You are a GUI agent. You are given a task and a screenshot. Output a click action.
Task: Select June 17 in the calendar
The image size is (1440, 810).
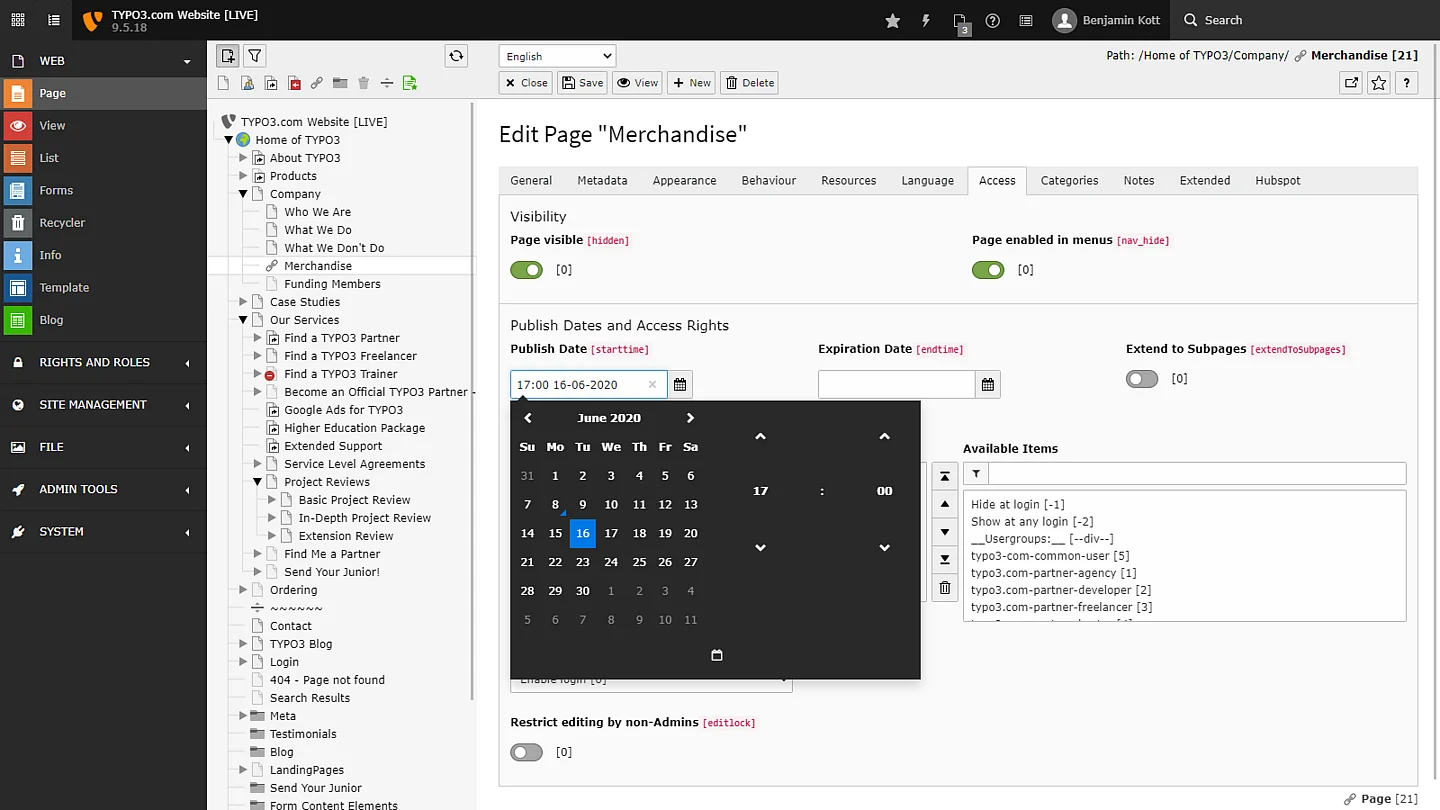pos(611,533)
